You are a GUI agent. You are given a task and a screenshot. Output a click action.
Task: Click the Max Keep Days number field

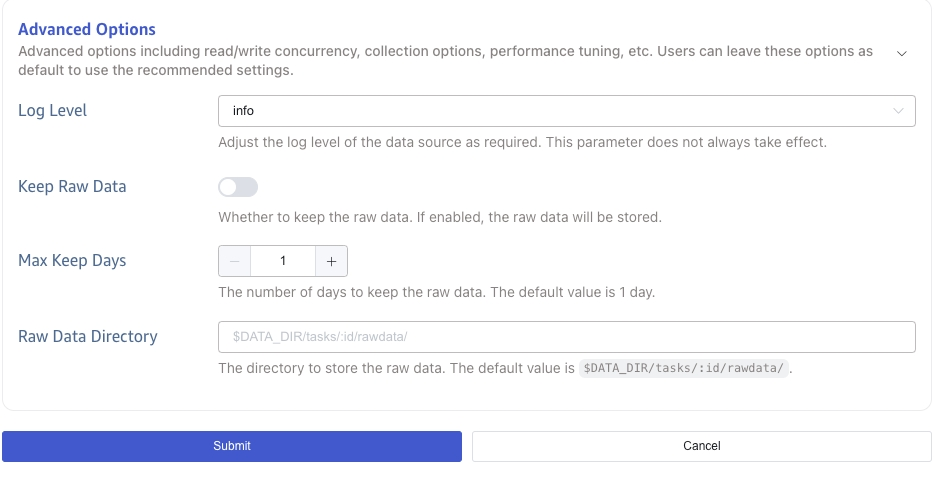[283, 261]
